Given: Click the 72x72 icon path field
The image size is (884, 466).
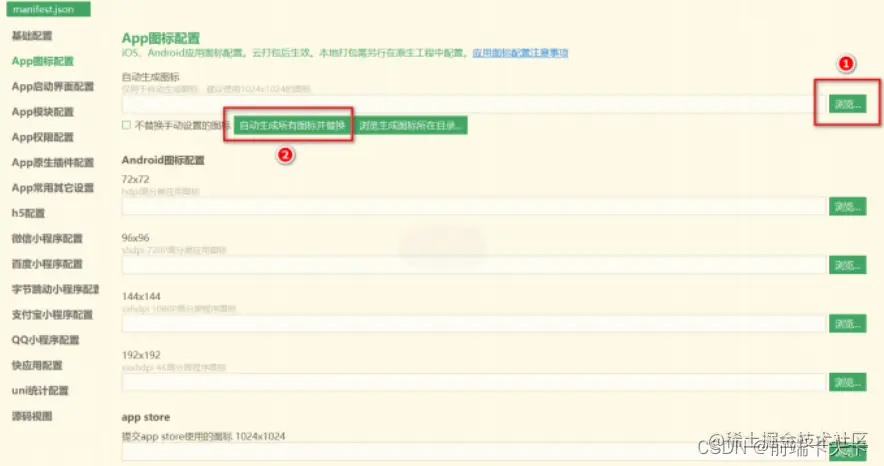Looking at the screenshot, I should [474, 206].
